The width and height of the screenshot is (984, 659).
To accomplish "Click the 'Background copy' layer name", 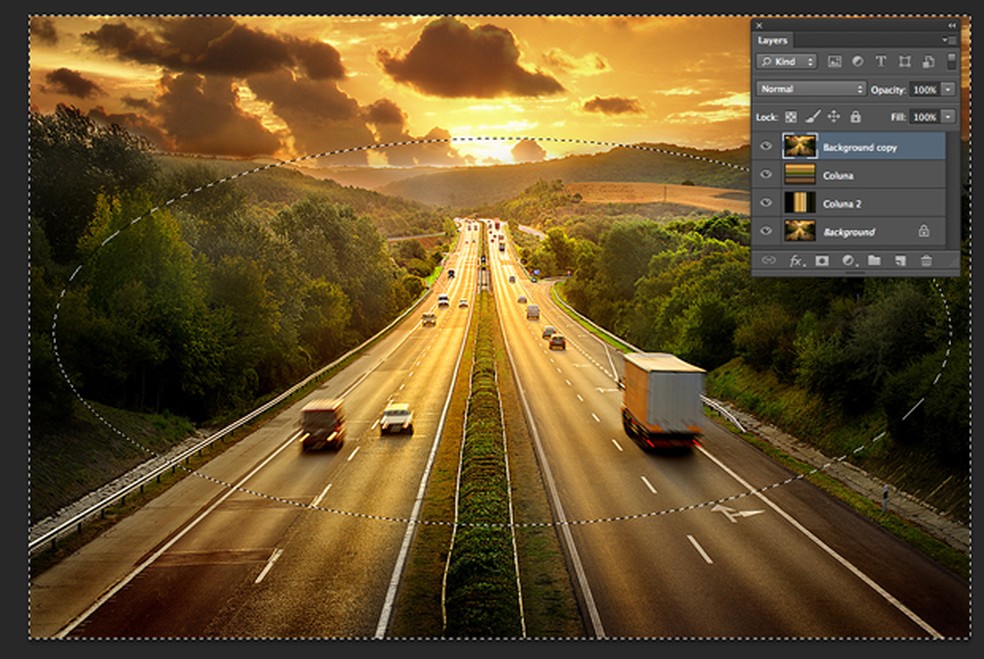I will 860,147.
